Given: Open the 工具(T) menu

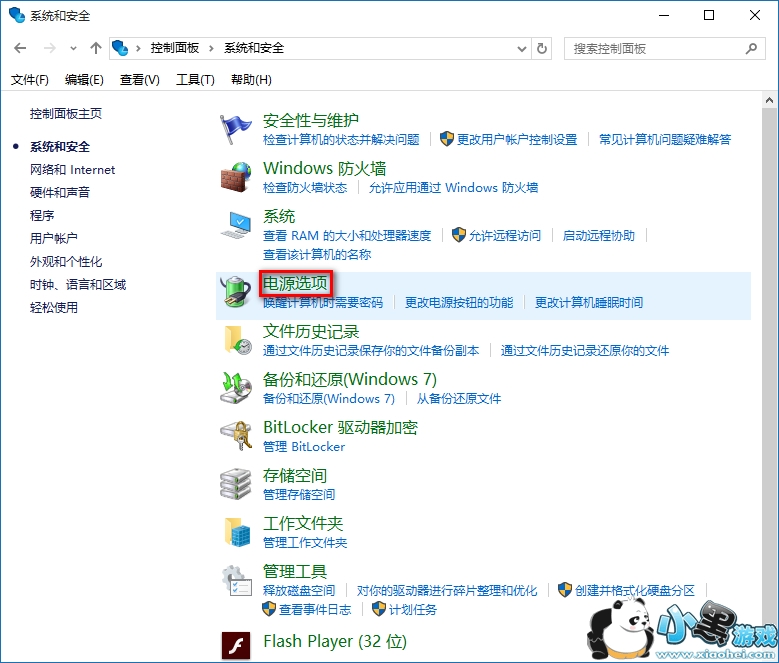Looking at the screenshot, I should 195,80.
